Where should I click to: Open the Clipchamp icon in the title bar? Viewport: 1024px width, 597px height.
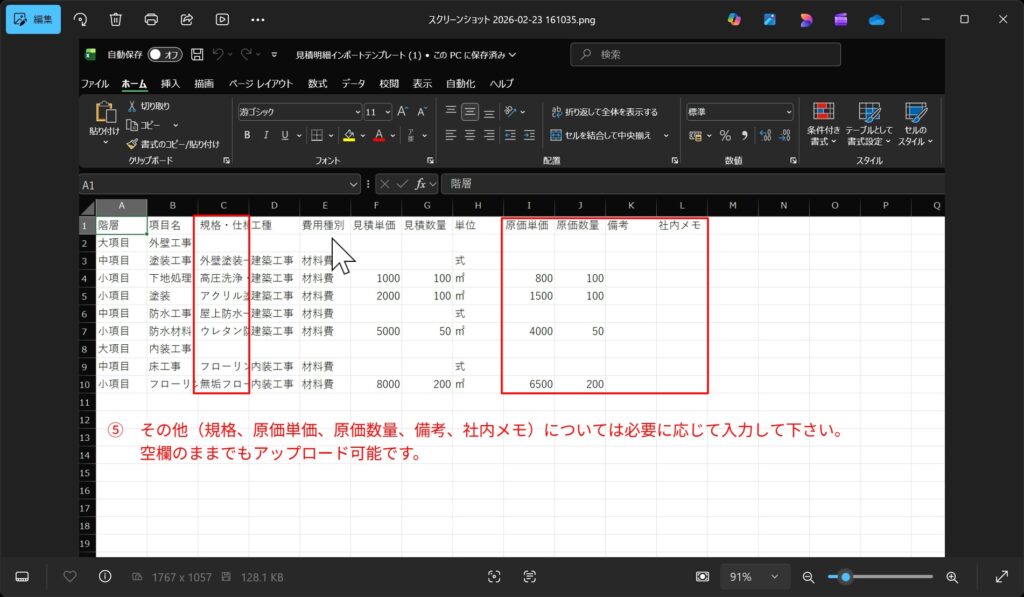pos(841,19)
